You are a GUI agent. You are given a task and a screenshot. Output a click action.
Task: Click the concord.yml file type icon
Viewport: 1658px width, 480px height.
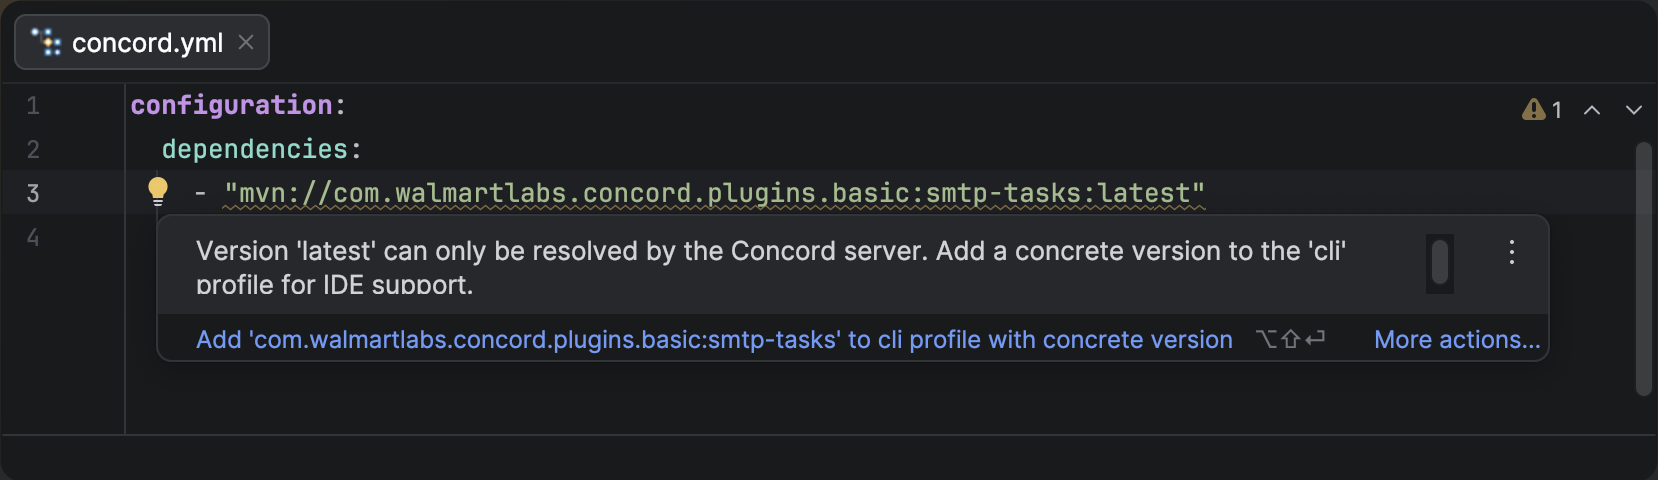[46, 42]
